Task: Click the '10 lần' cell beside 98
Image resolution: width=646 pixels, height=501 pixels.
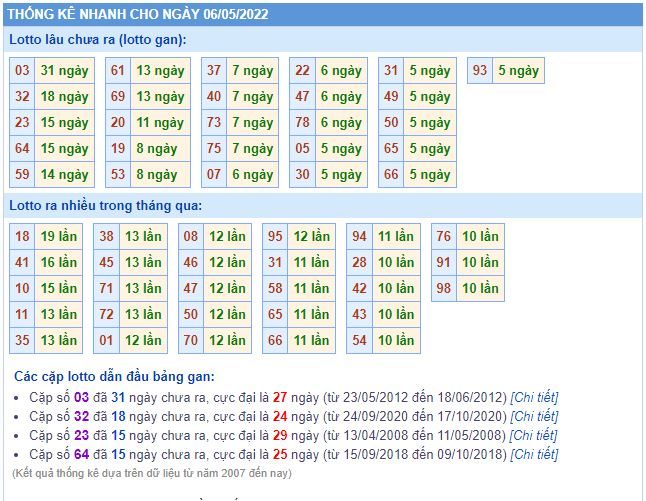Action: pyautogui.click(x=480, y=288)
